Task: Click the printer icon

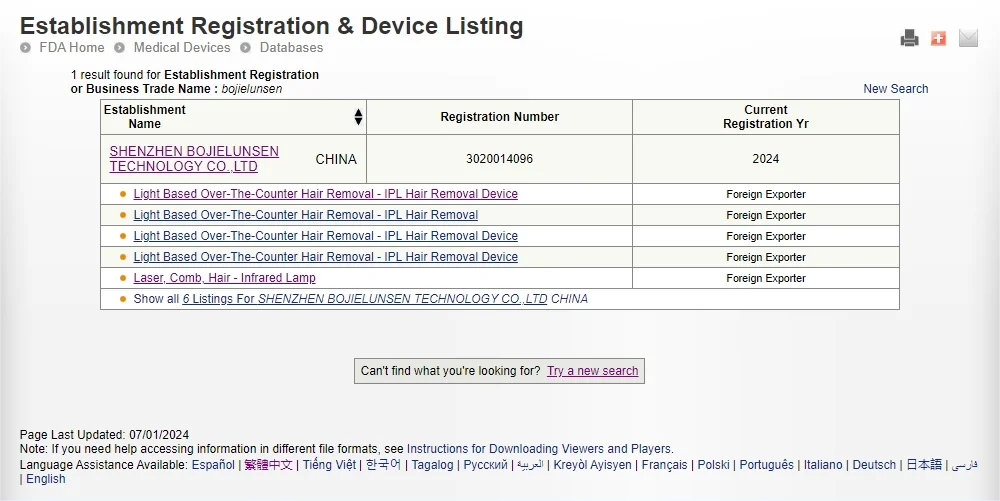Action: [909, 38]
